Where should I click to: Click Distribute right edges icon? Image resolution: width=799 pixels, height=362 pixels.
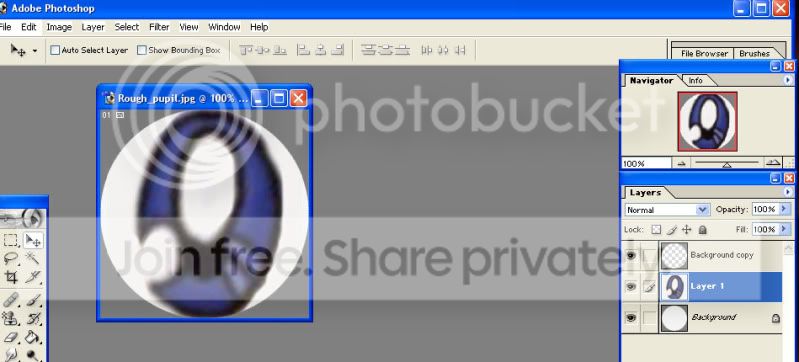point(460,50)
